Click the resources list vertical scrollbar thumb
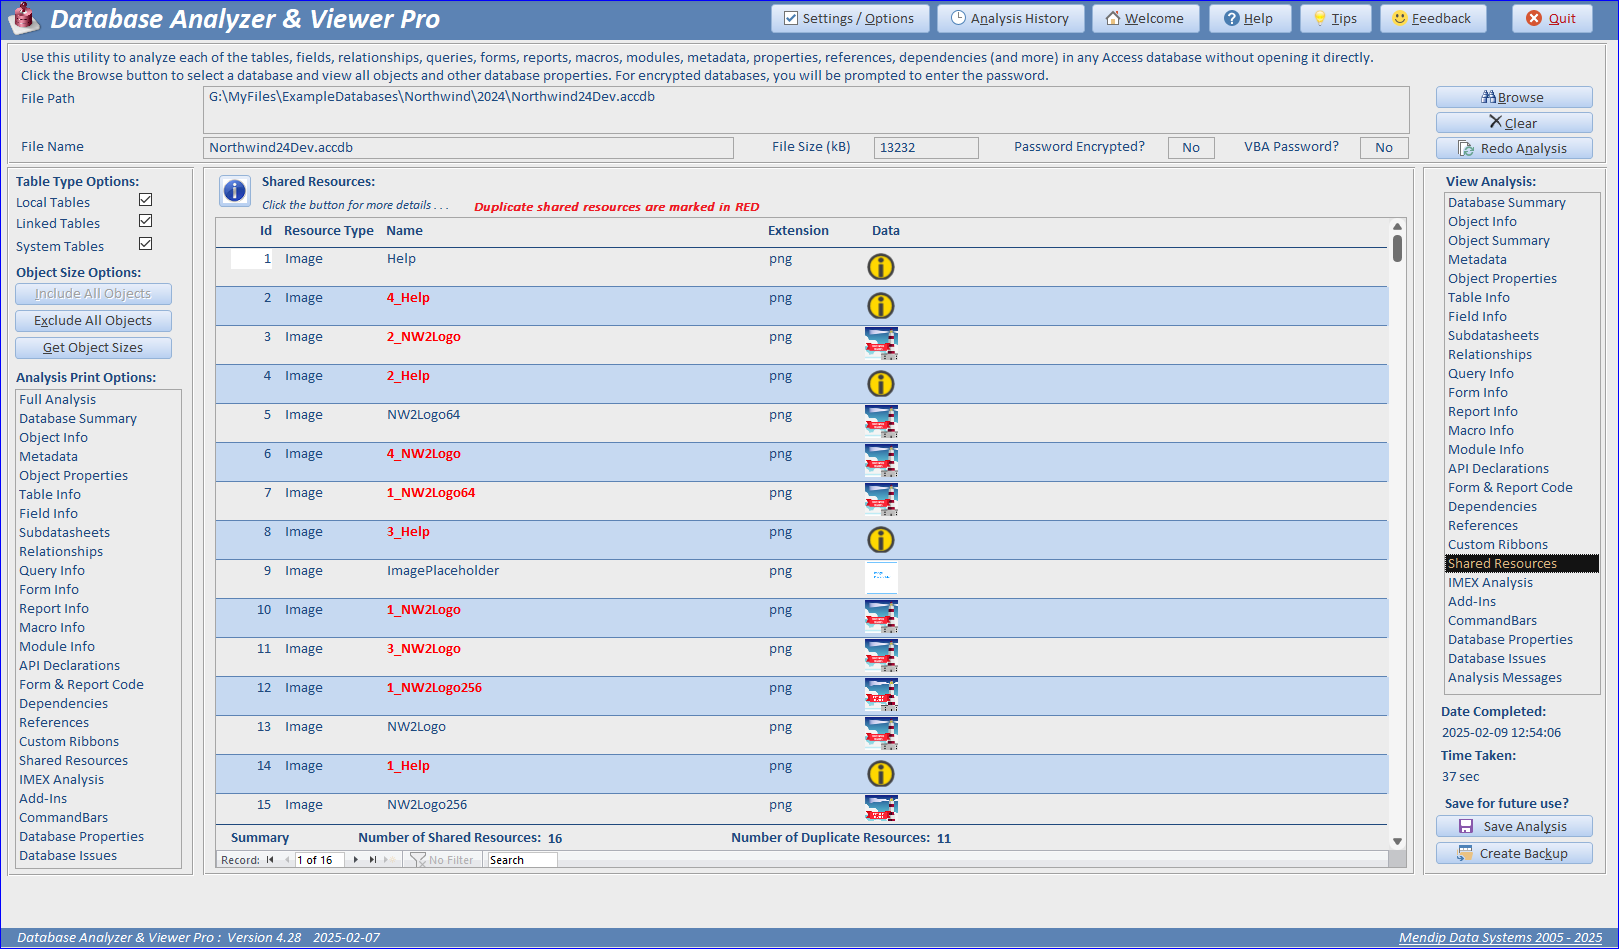This screenshot has height=949, width=1619. 1397,248
